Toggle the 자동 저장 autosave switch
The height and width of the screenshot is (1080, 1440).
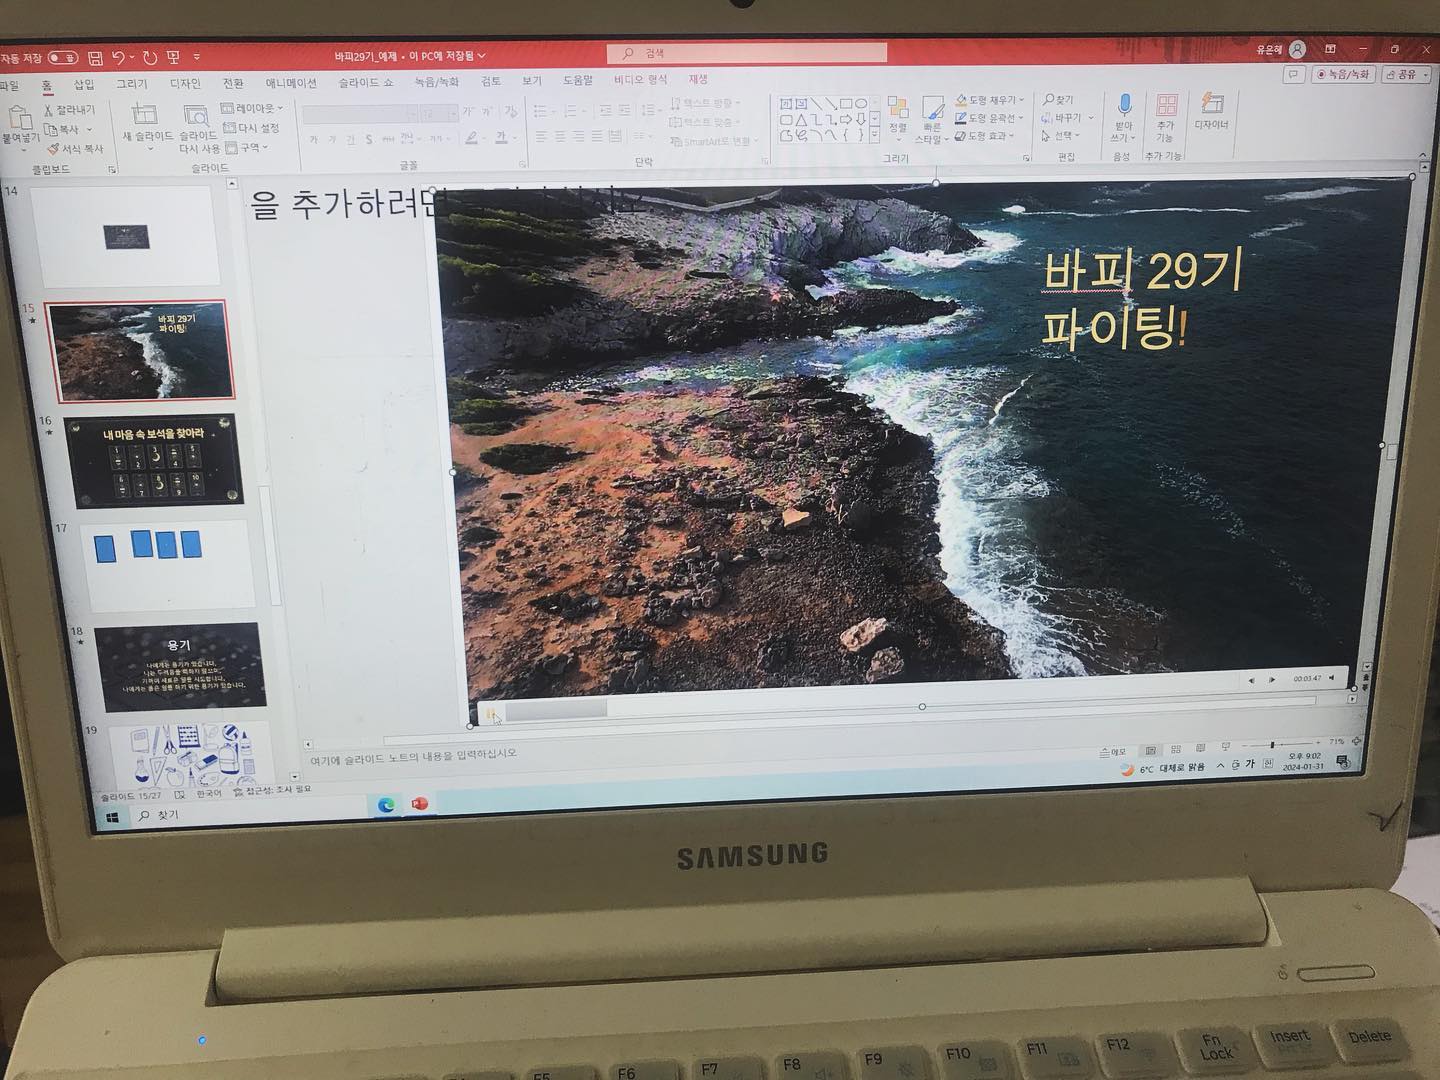62,58
